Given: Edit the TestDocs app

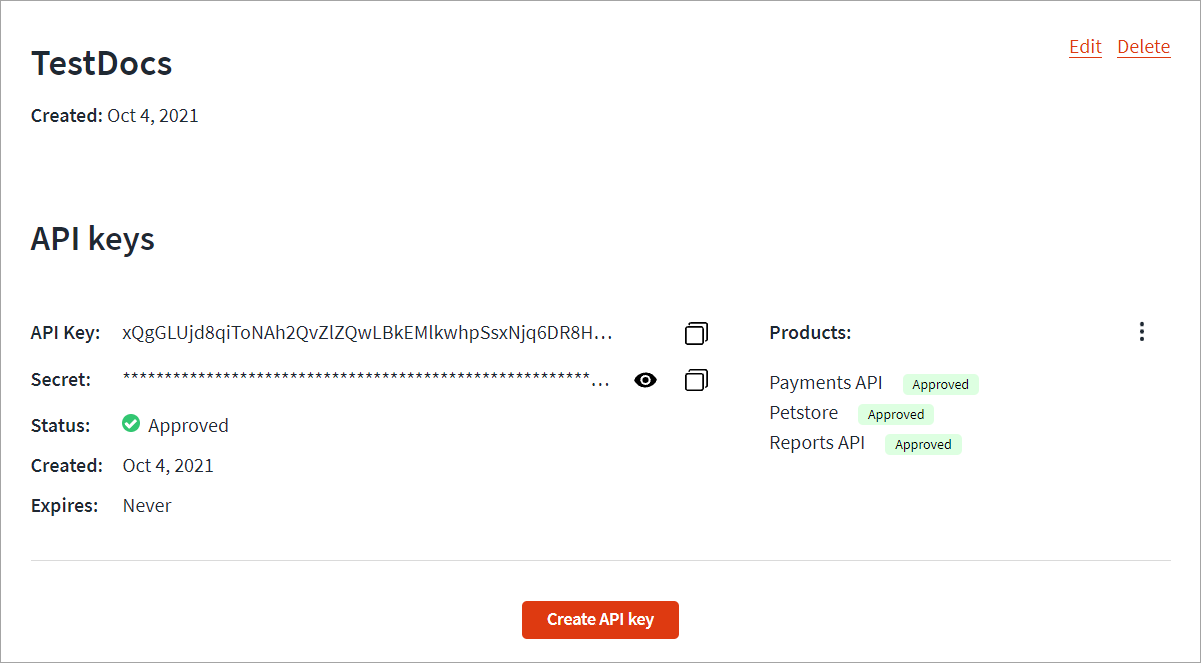Looking at the screenshot, I should click(1085, 47).
